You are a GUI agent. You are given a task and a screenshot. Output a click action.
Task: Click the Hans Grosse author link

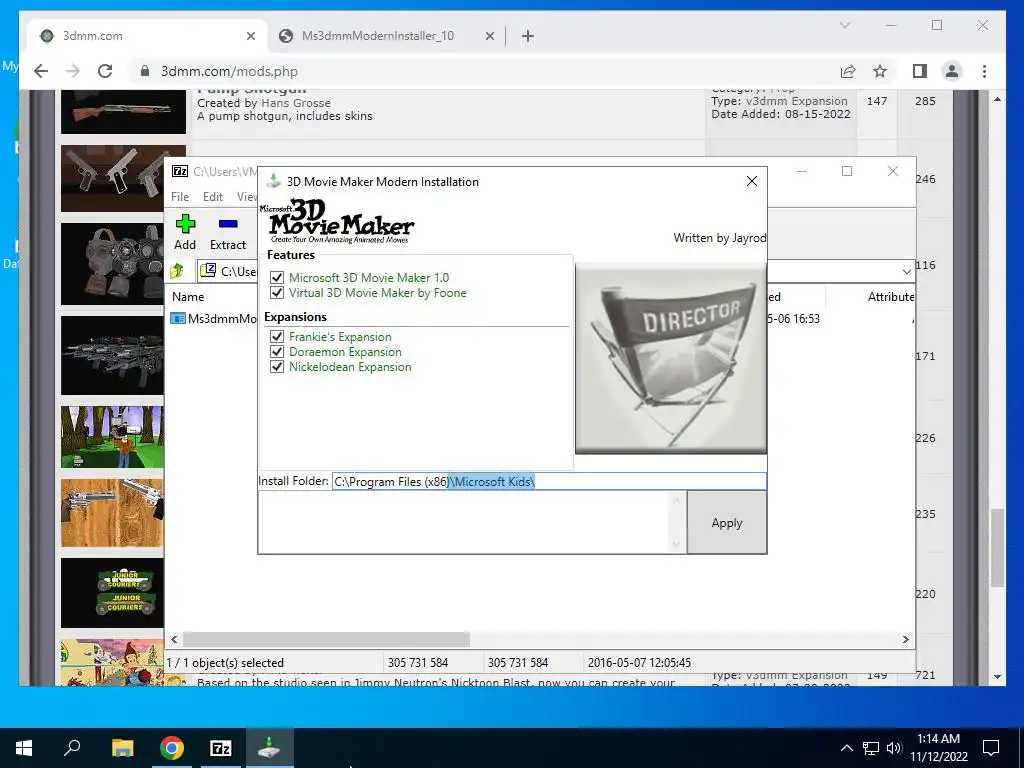[x=295, y=103]
